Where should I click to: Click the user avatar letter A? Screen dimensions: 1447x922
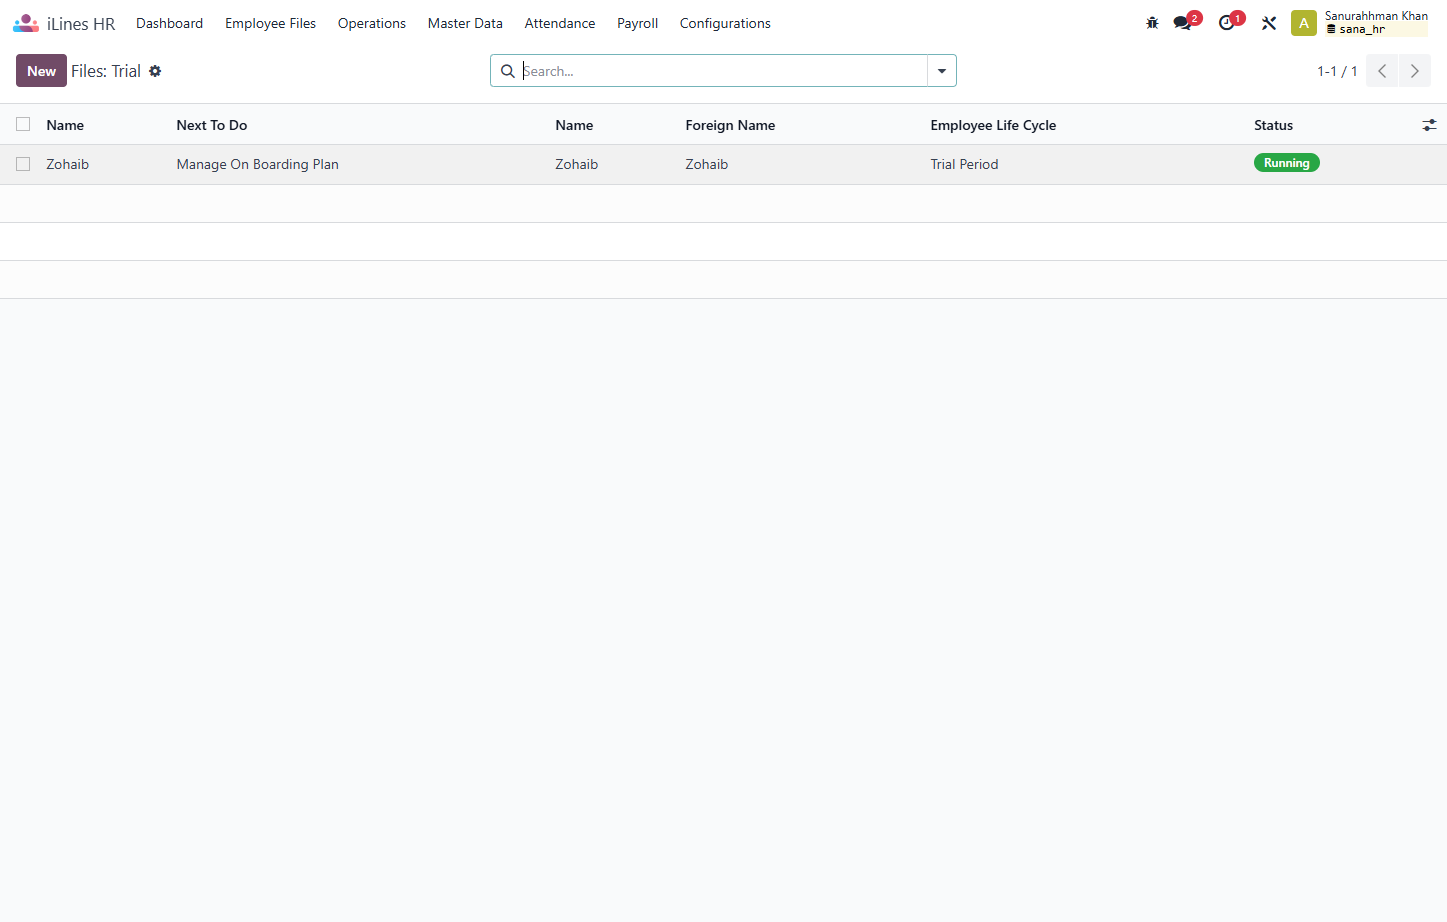point(1304,23)
